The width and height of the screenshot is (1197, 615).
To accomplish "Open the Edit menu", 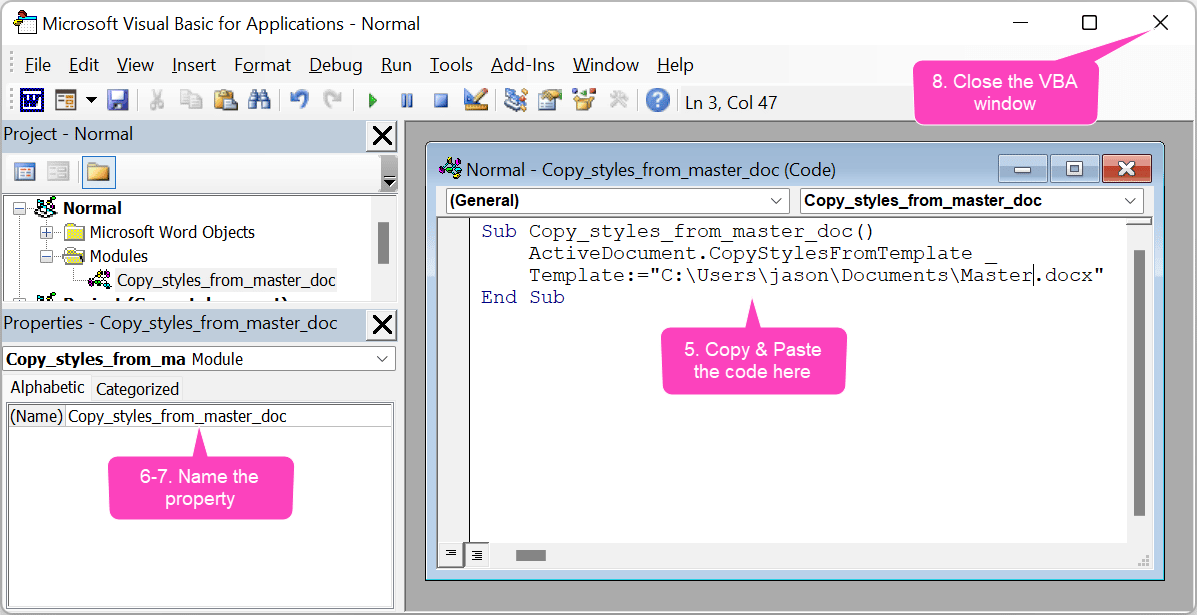I will point(84,65).
